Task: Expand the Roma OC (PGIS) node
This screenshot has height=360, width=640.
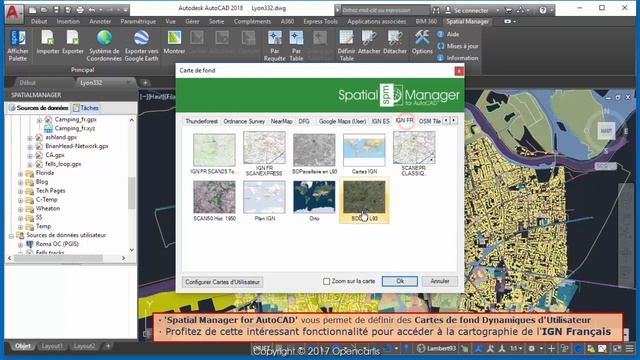Action: (20, 244)
